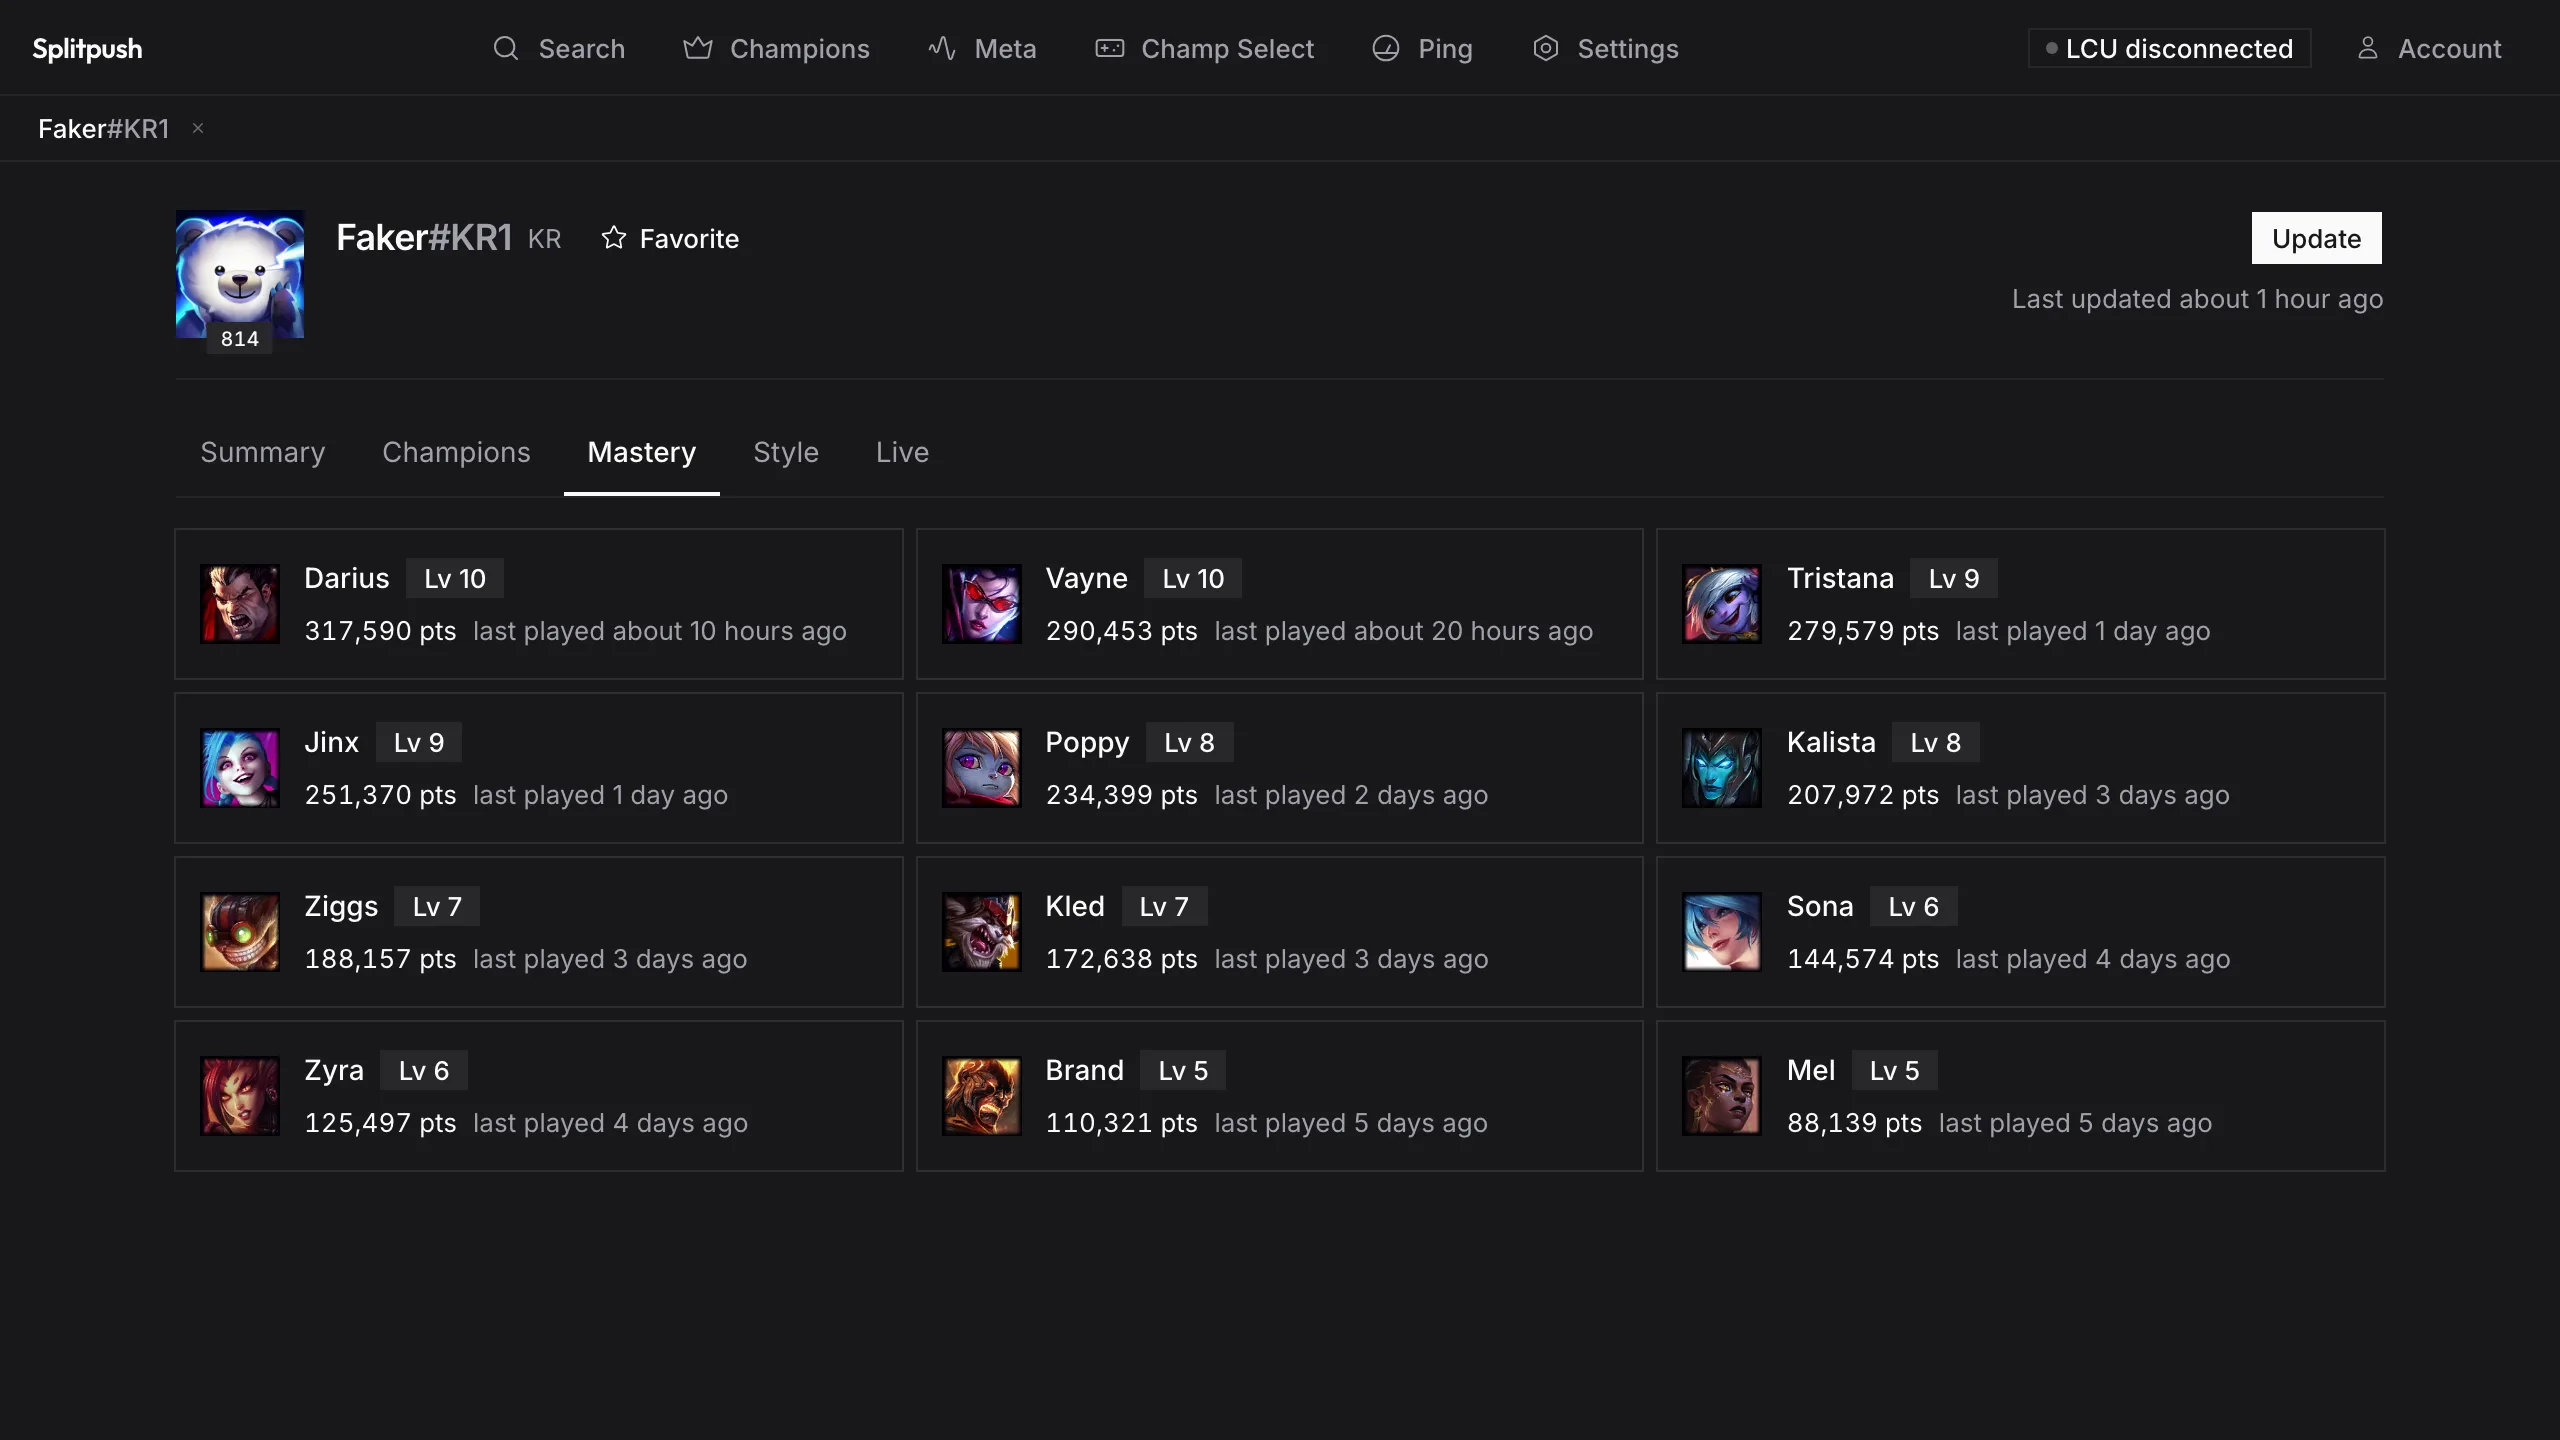Click the Ziggs champion portrait

click(x=240, y=932)
